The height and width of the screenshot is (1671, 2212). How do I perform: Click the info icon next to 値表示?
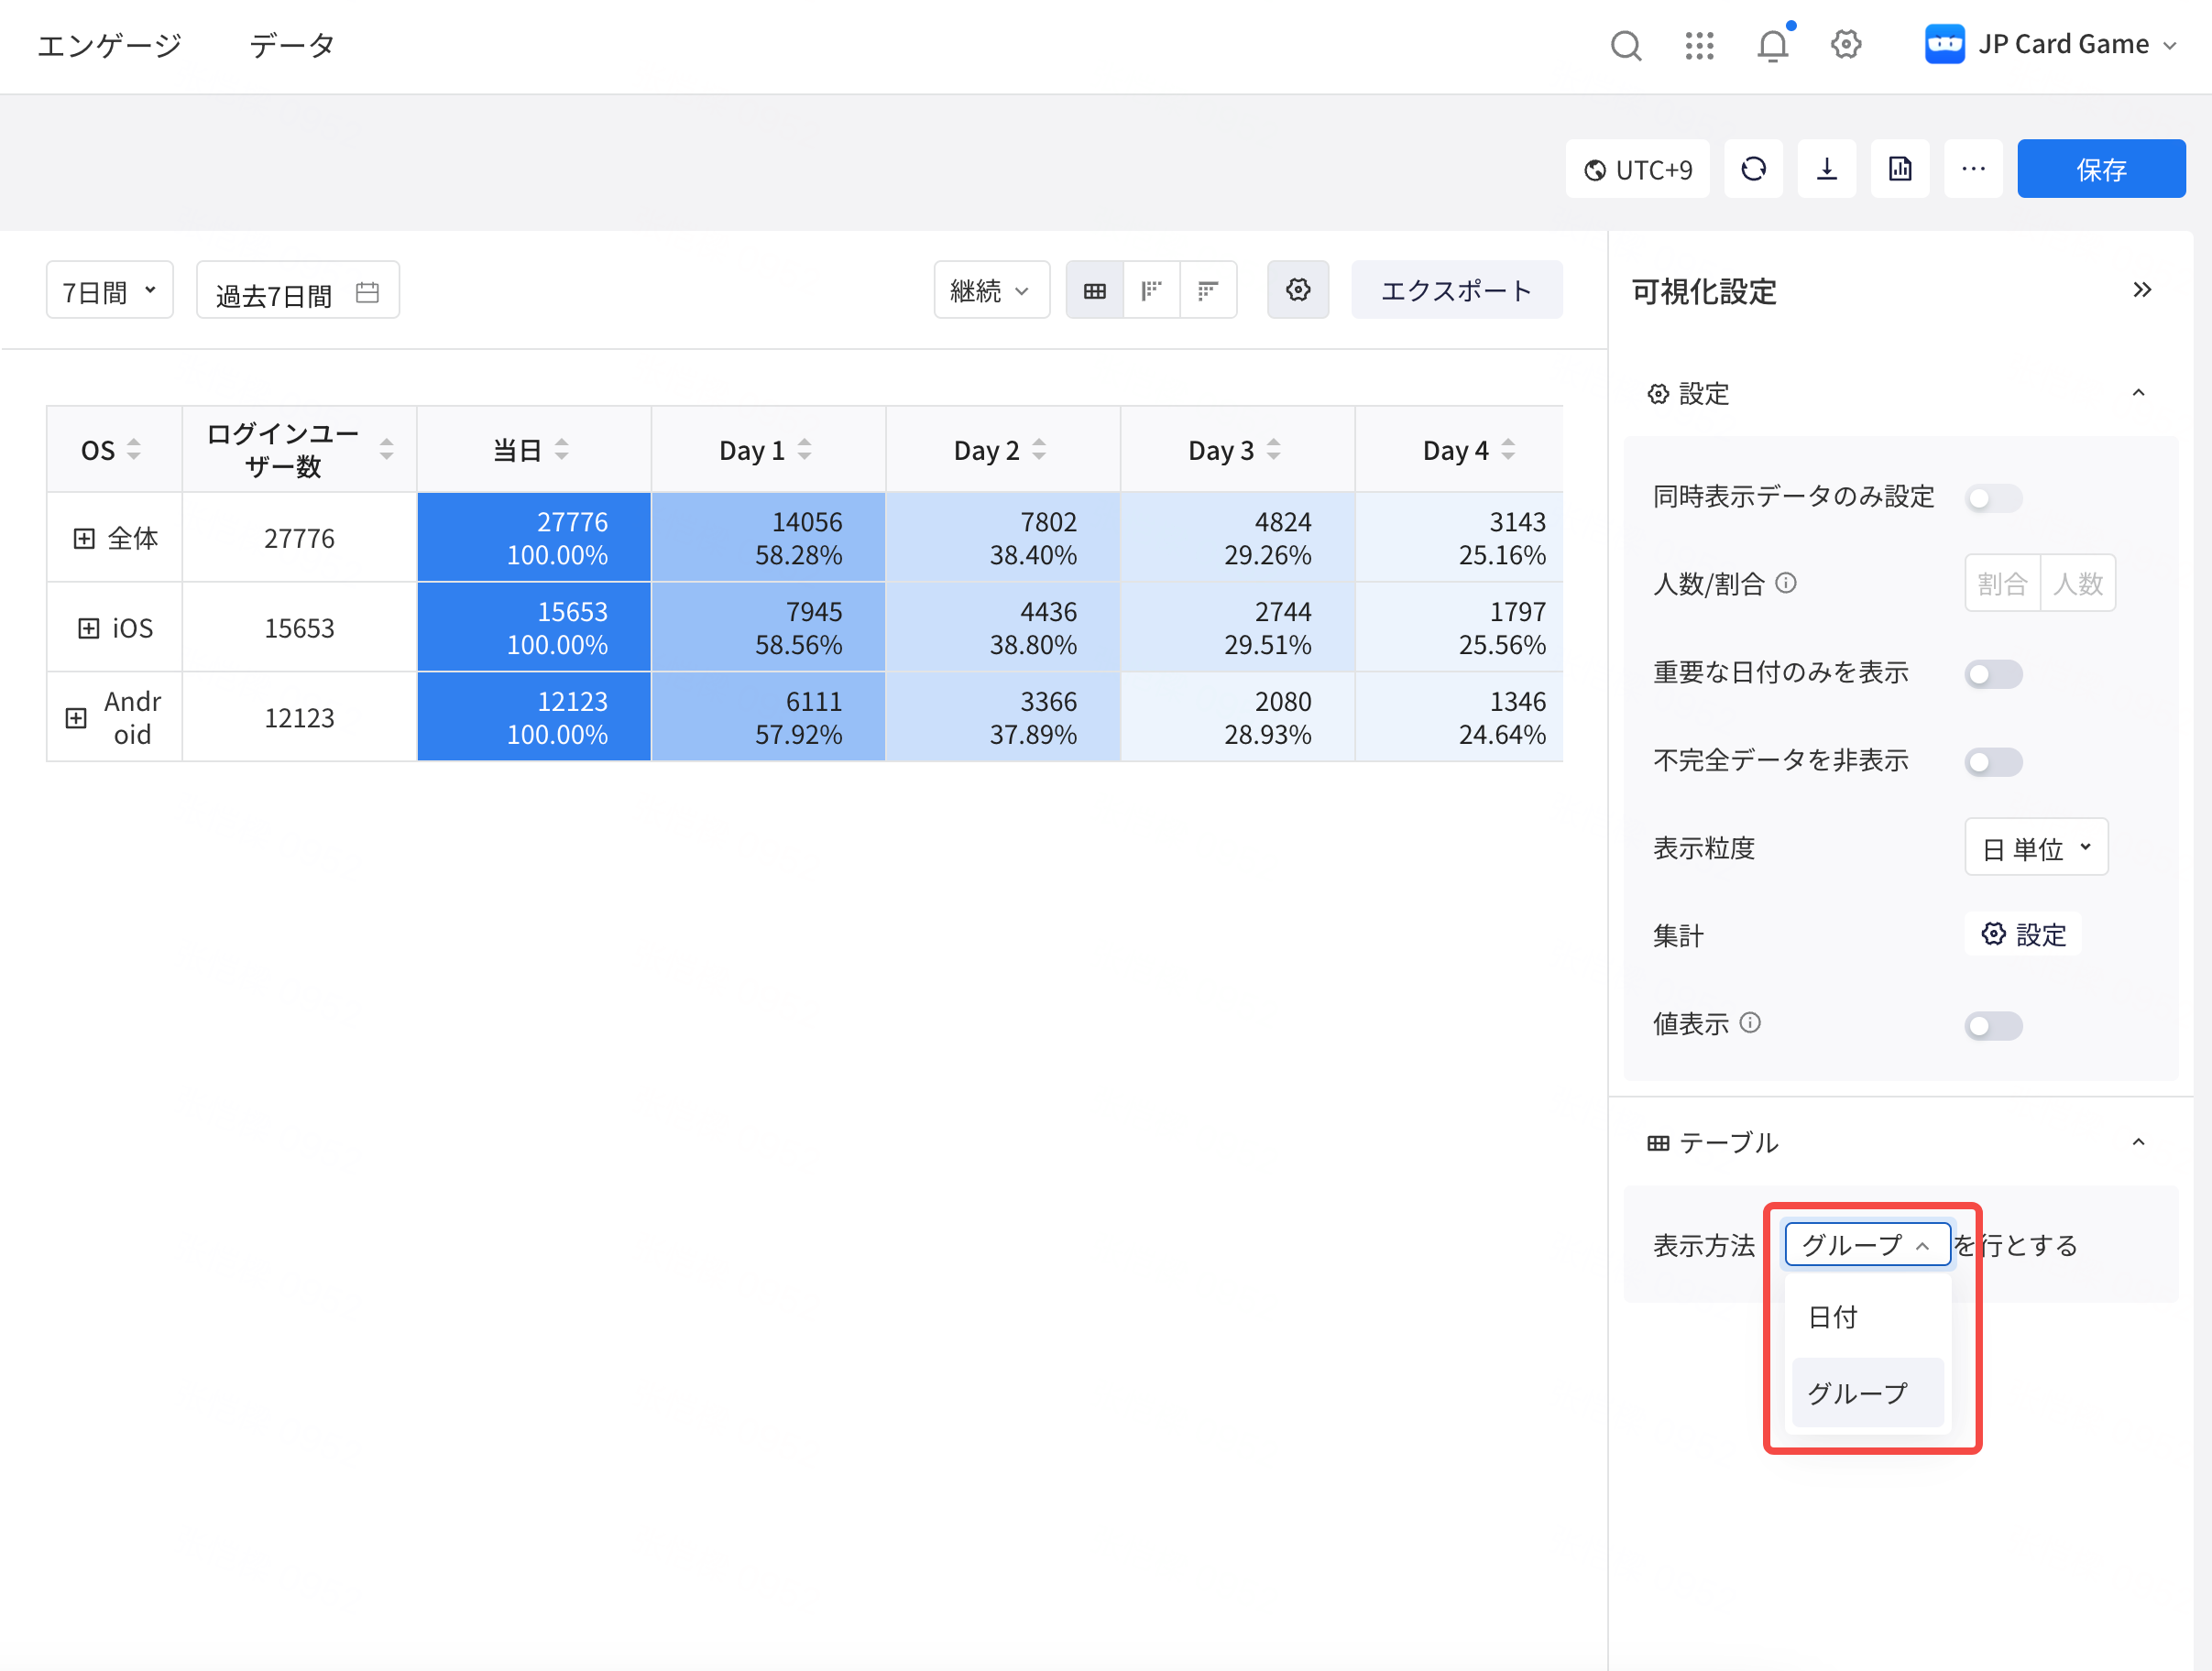[x=1750, y=1023]
